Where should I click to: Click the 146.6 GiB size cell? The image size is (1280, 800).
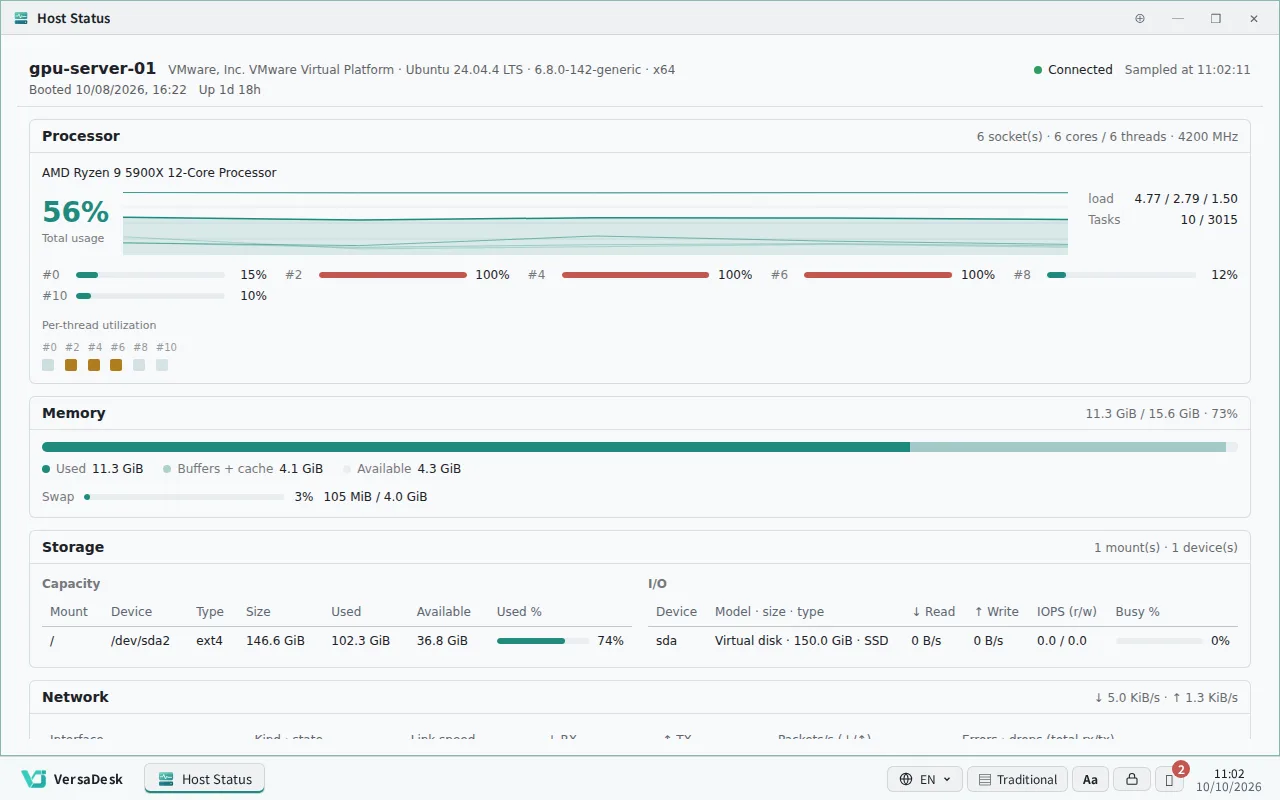275,641
